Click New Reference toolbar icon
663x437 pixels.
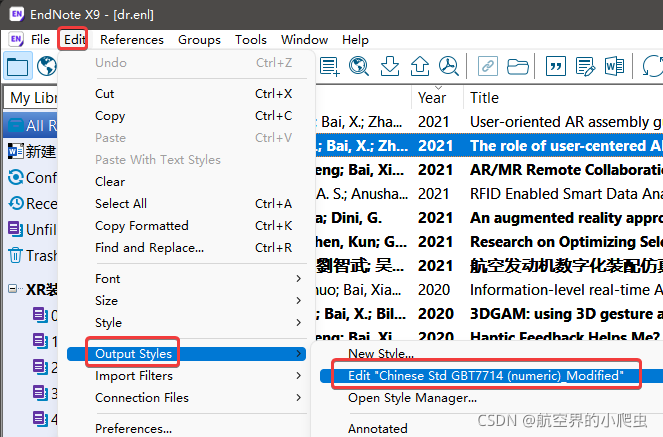point(330,66)
